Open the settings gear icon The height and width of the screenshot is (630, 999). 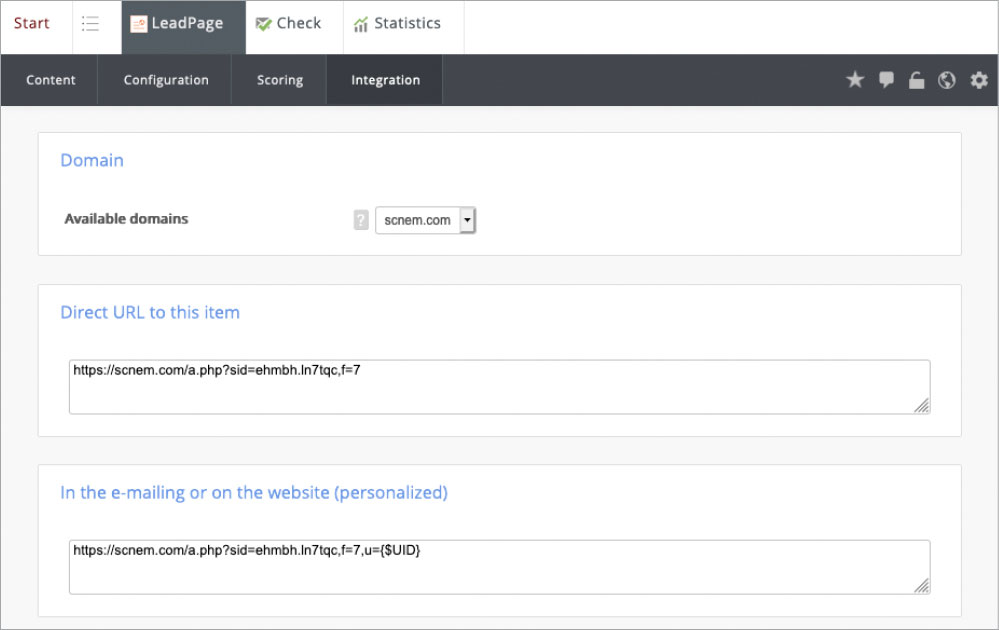[x=978, y=80]
